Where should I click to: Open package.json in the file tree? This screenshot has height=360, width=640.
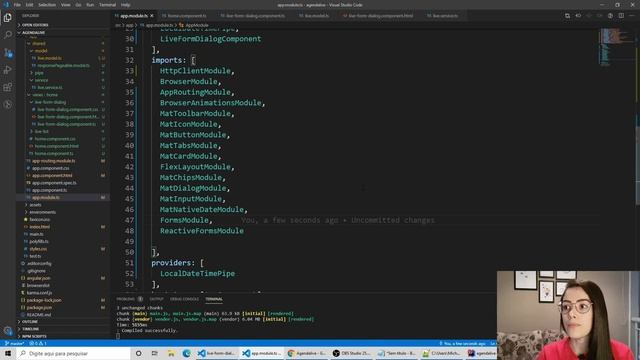point(39,307)
